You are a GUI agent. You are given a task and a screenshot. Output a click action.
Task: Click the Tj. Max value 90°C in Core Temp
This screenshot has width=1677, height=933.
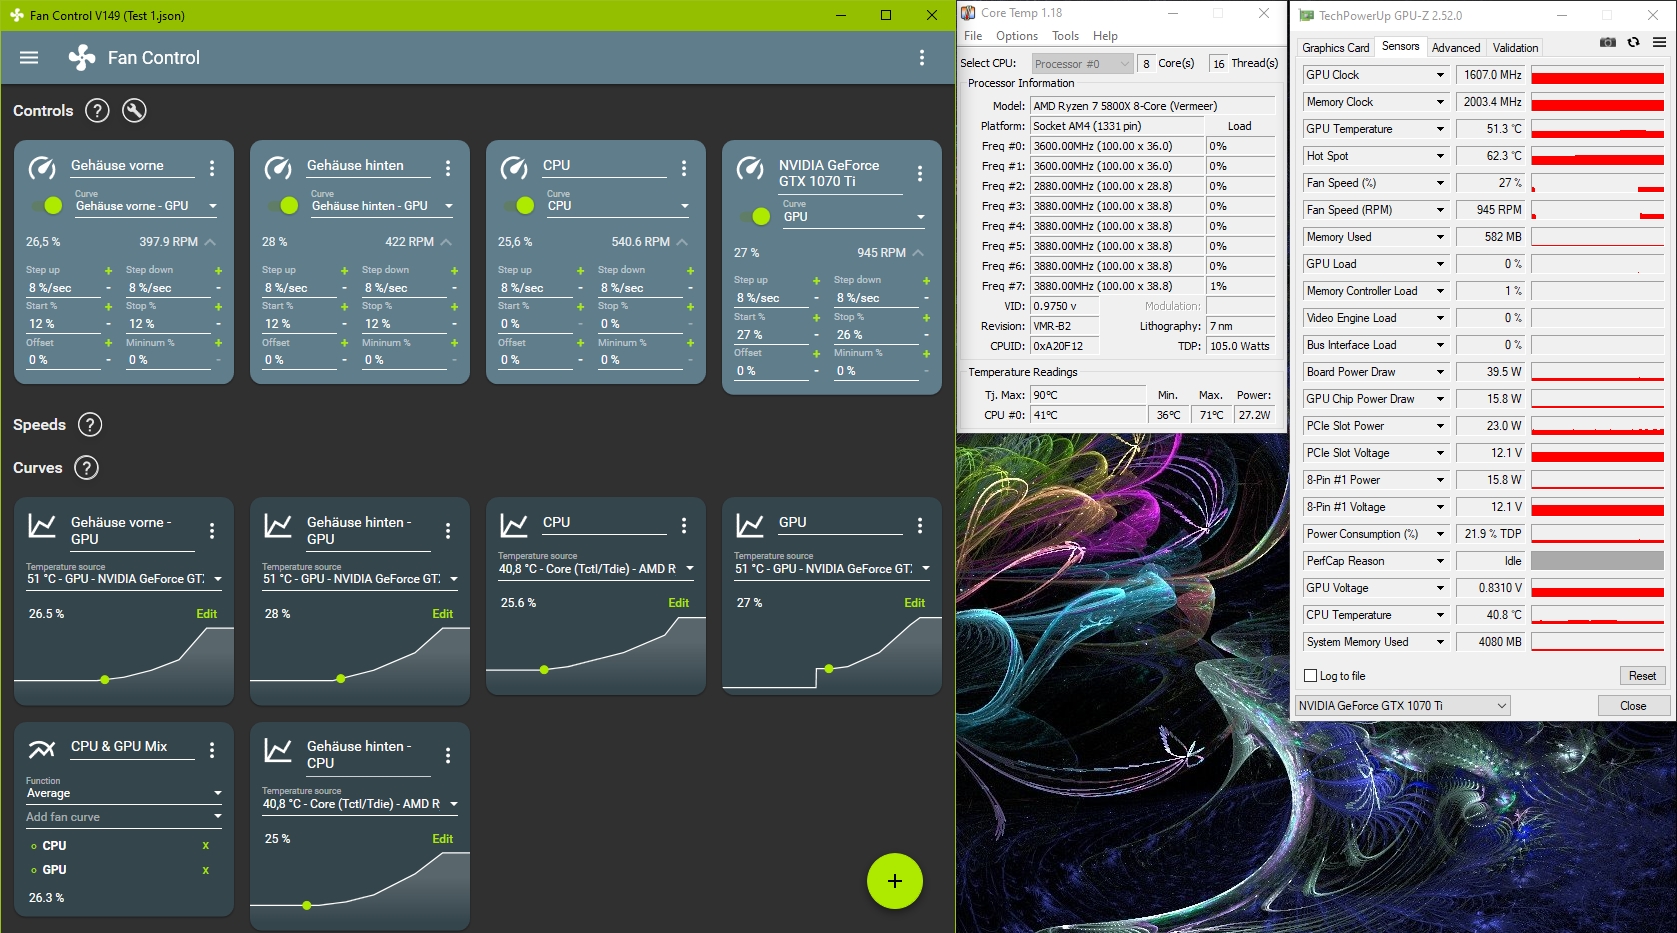click(x=1088, y=395)
